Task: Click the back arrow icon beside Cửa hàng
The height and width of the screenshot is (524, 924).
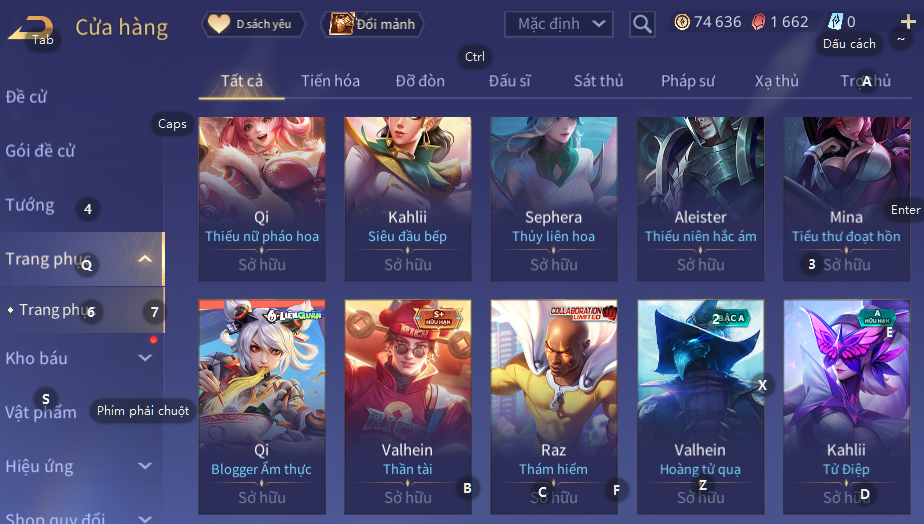Action: pos(31,28)
